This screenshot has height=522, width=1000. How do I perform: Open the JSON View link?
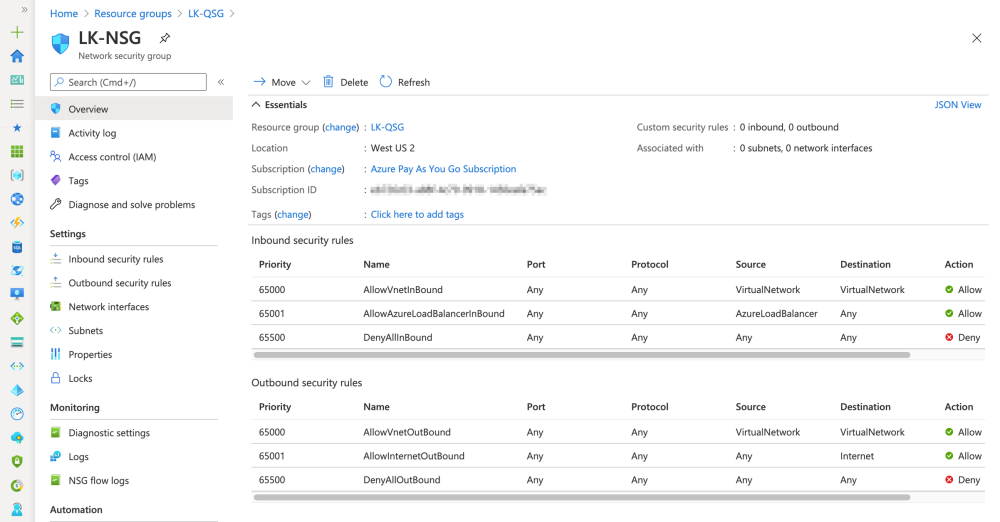coord(957,105)
